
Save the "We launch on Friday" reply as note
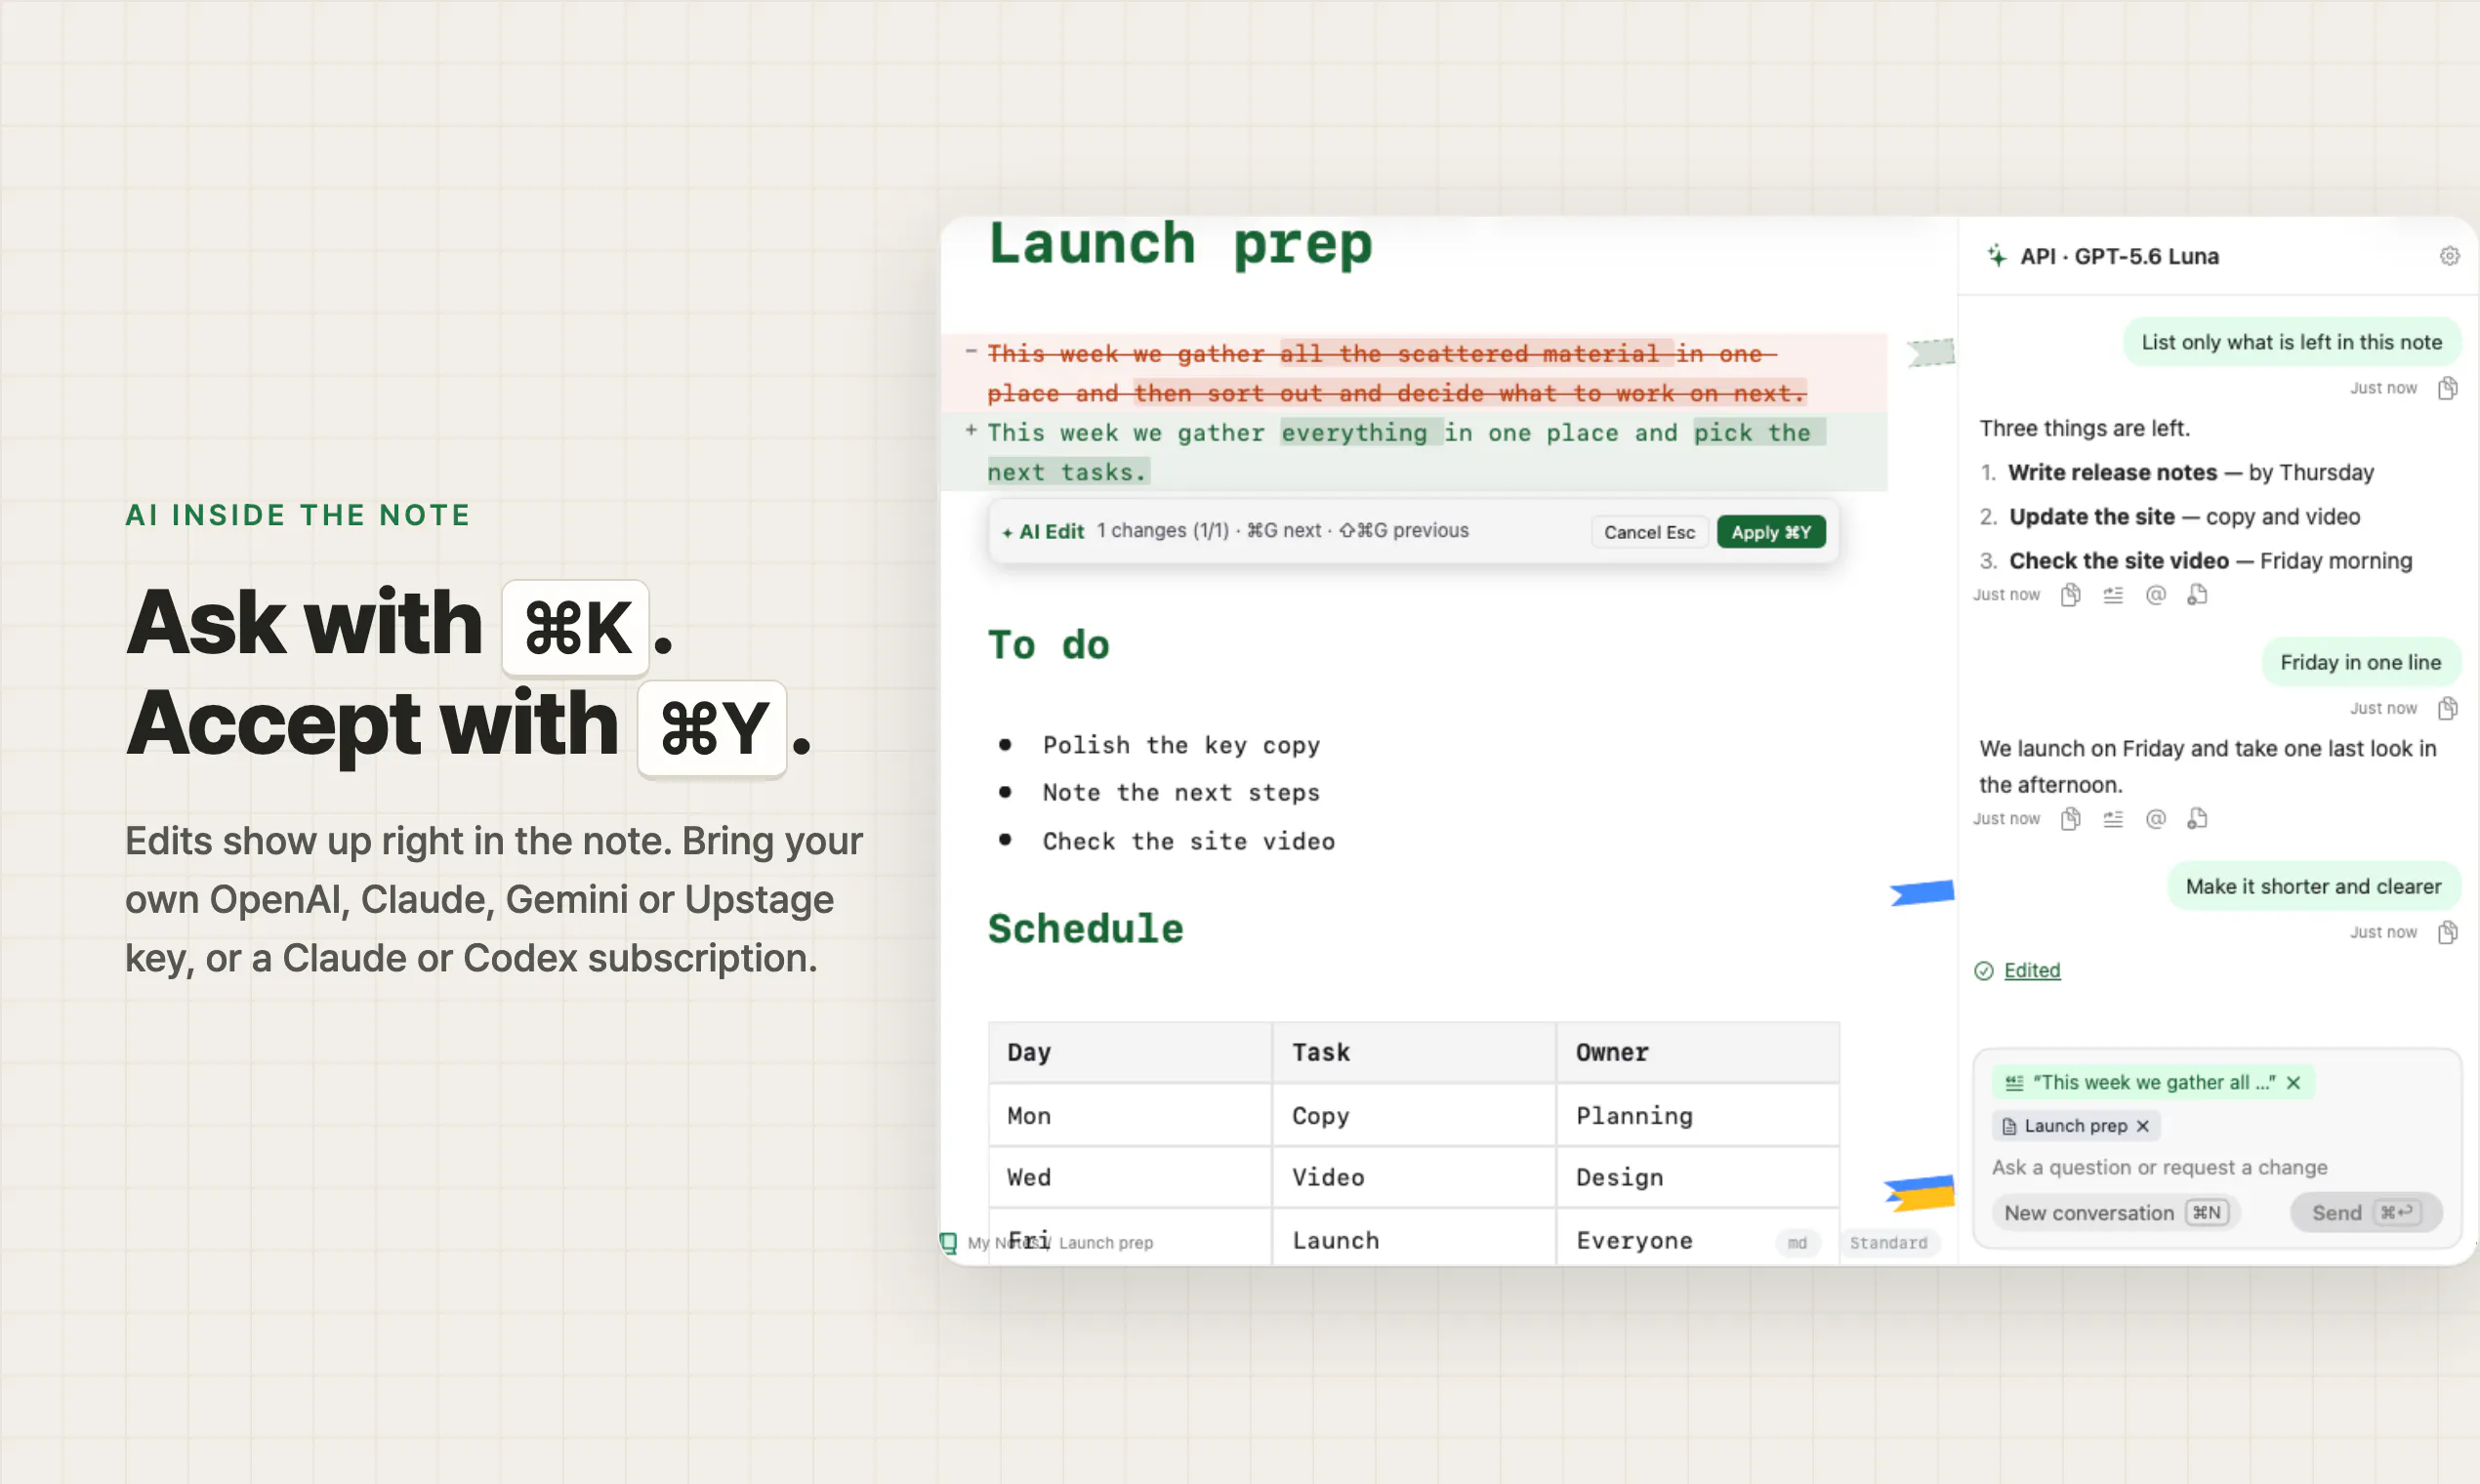(2197, 819)
